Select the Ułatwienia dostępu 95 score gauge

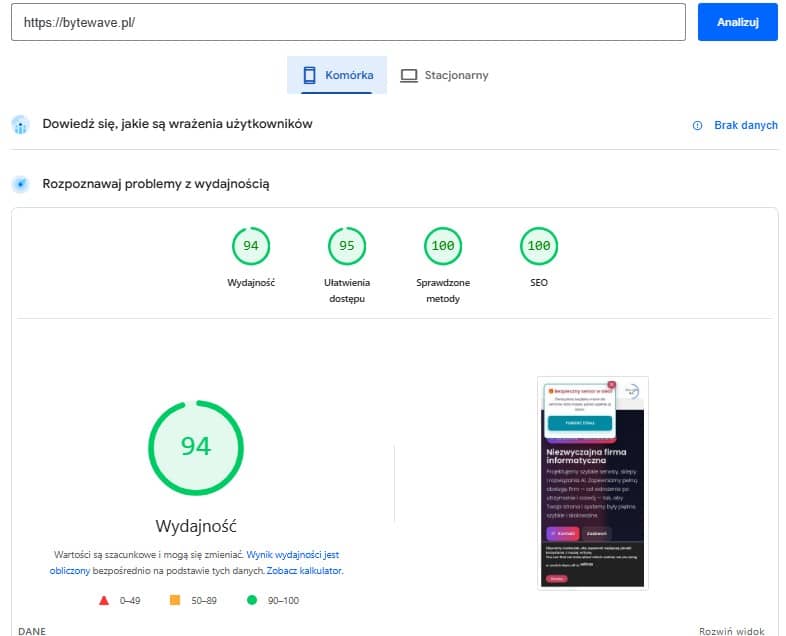[347, 246]
